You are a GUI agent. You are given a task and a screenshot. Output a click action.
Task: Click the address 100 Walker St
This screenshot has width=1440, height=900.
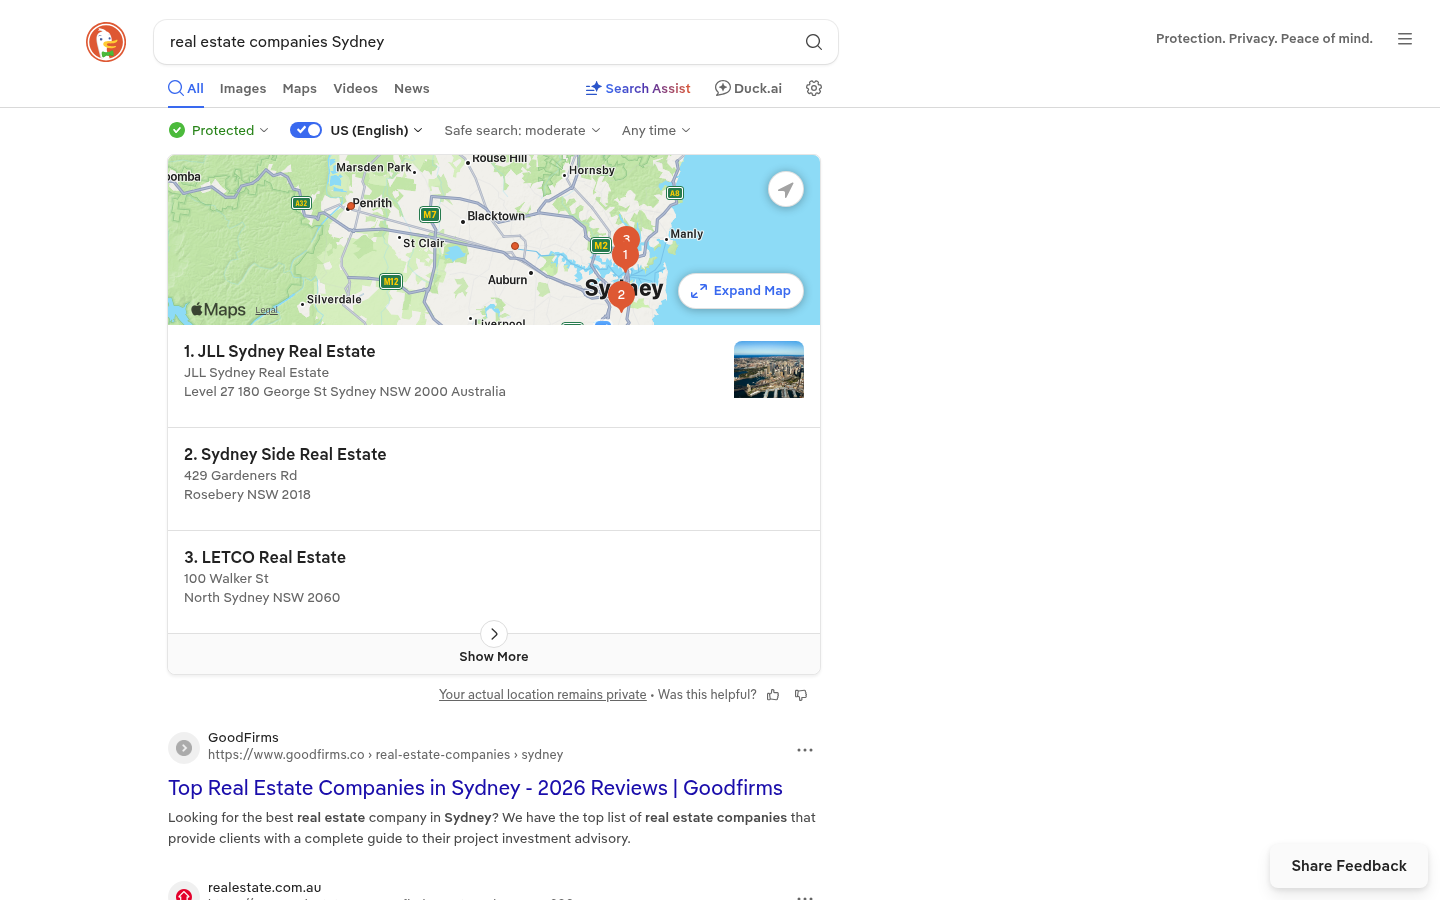226,579
